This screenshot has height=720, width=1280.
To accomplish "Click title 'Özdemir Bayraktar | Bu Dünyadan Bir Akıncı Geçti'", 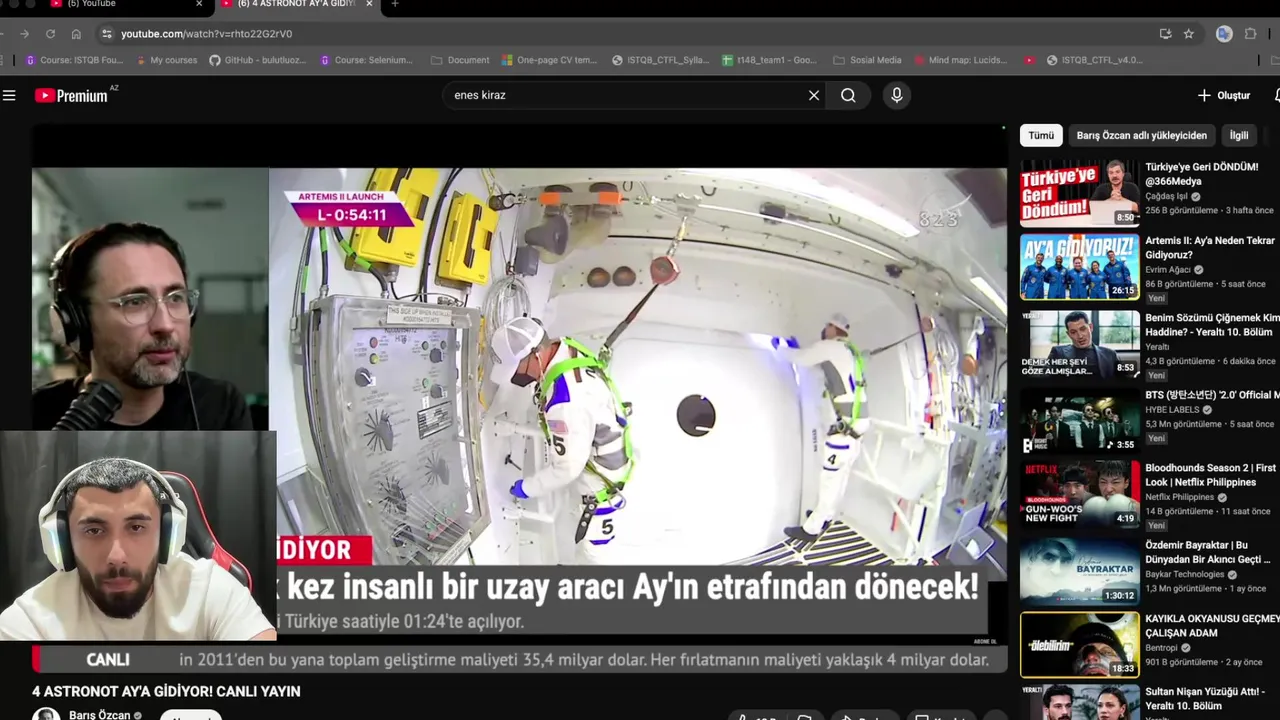I will click(1208, 552).
